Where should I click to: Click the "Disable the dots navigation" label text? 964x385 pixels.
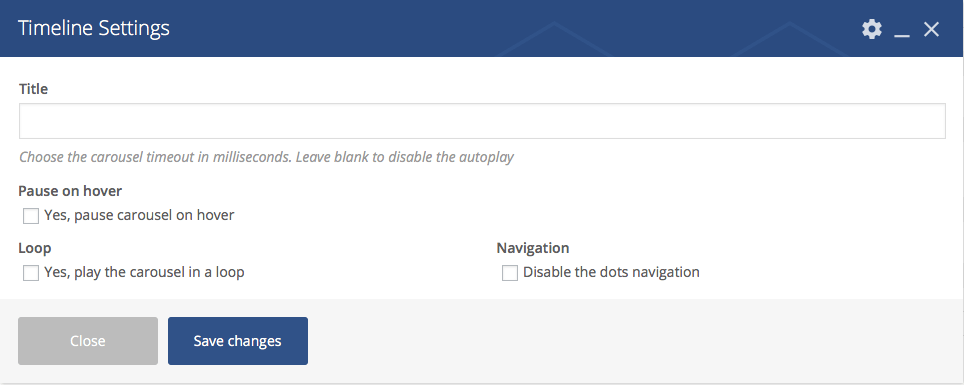coord(611,272)
